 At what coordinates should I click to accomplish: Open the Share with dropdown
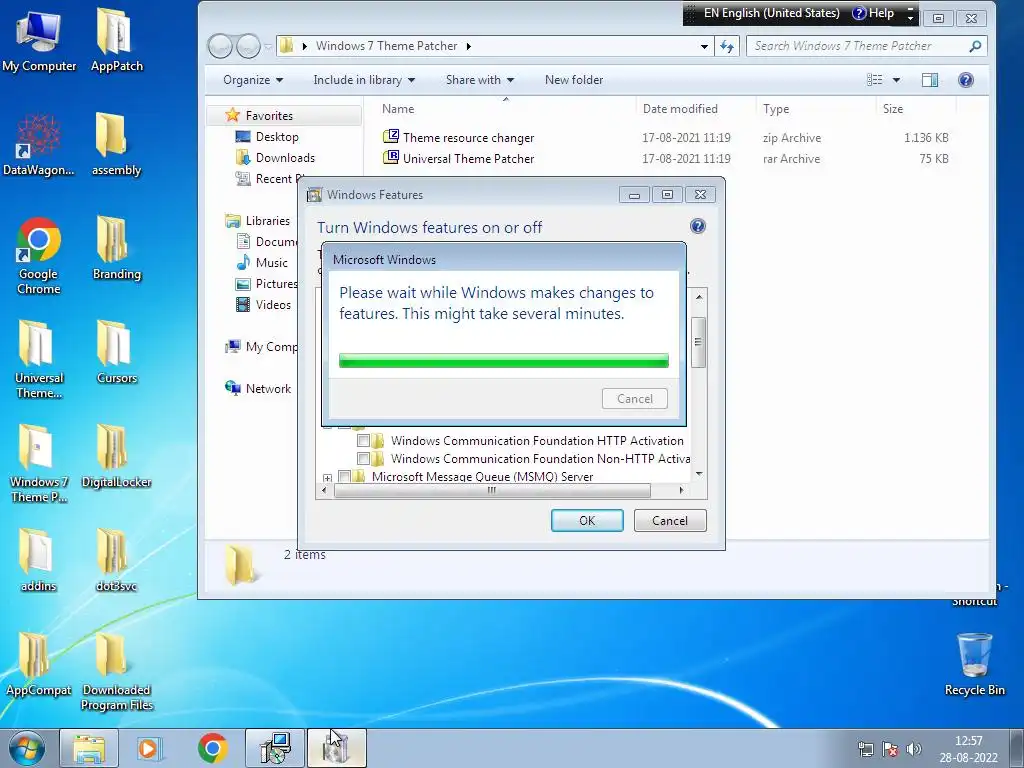click(x=479, y=80)
